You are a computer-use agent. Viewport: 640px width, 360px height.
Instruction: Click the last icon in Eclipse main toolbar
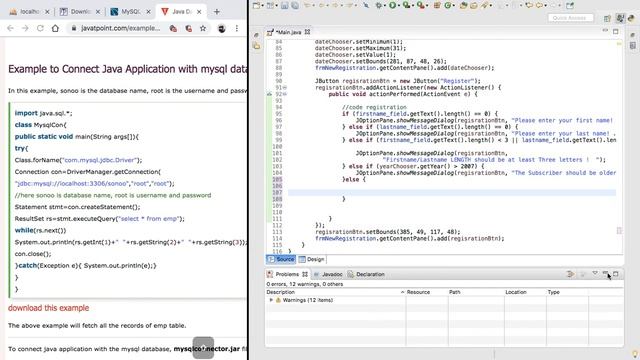[570, 5]
